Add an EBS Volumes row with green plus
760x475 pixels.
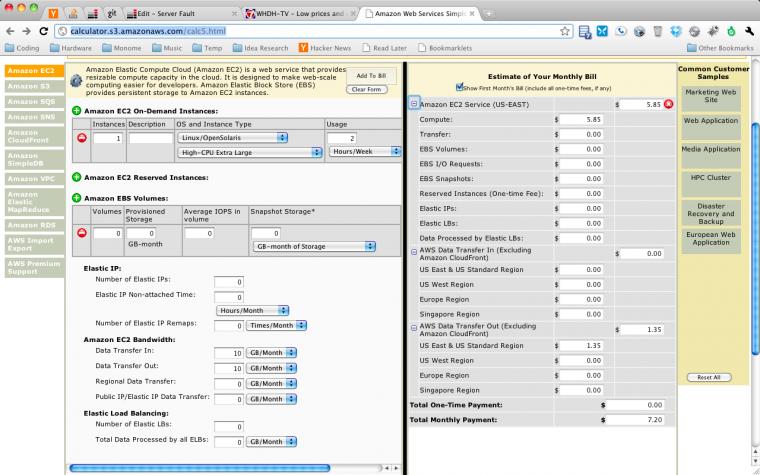tap(77, 198)
